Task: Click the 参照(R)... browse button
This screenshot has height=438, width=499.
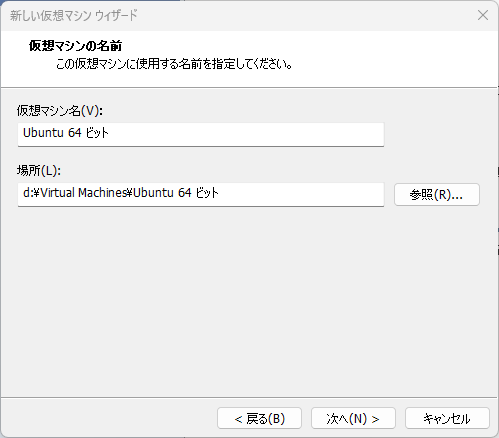Action: tap(437, 194)
